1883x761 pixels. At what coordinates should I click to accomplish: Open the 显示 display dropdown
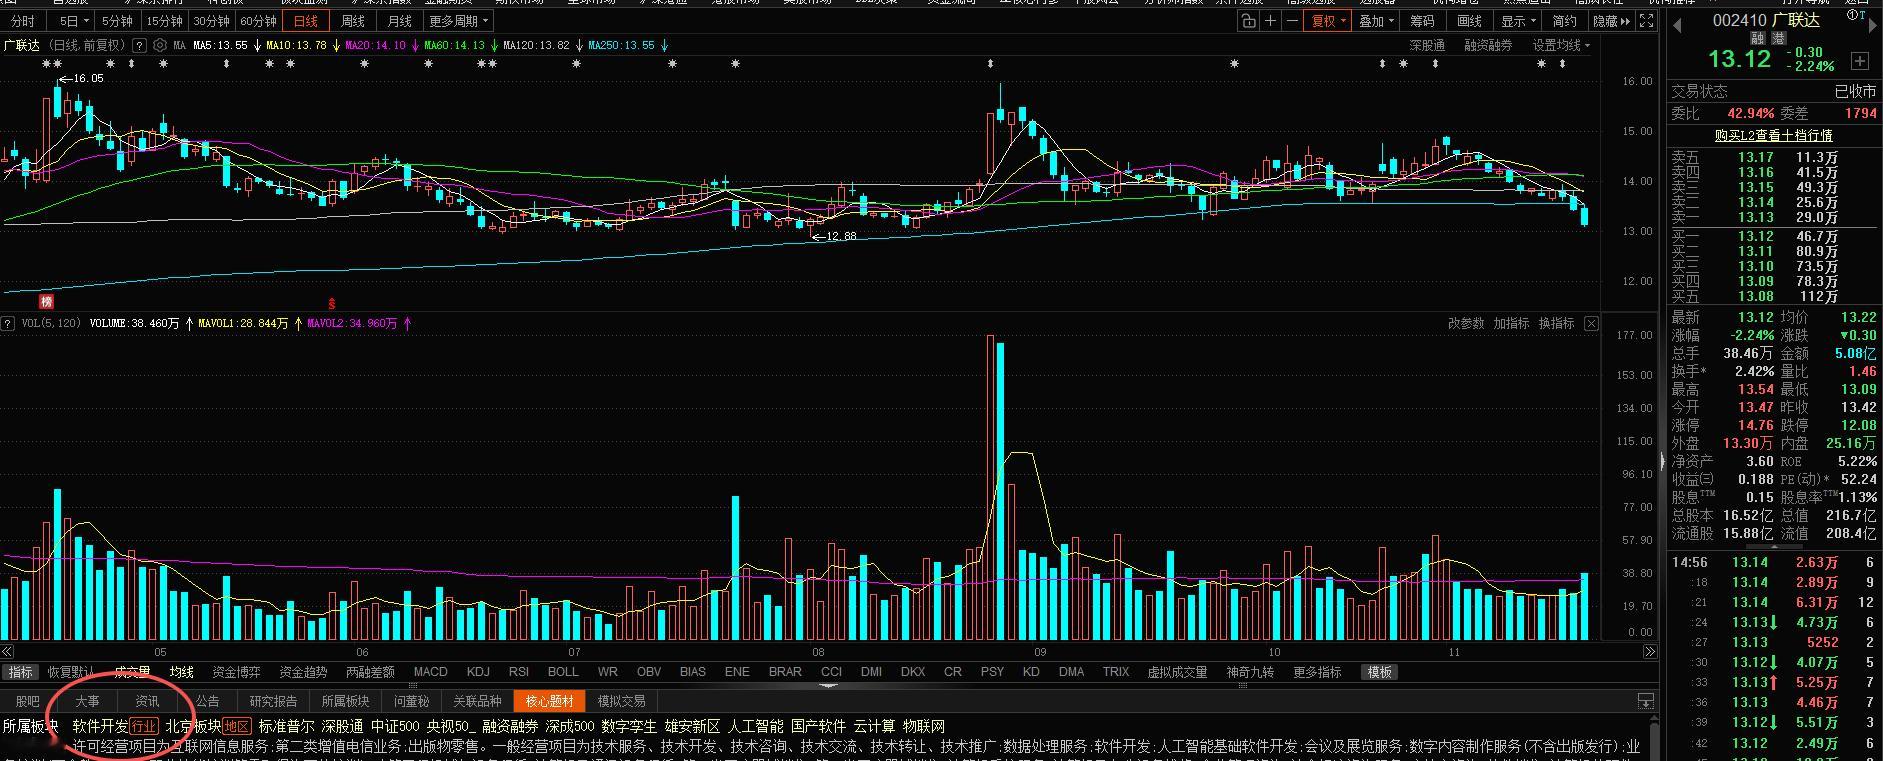[1518, 21]
